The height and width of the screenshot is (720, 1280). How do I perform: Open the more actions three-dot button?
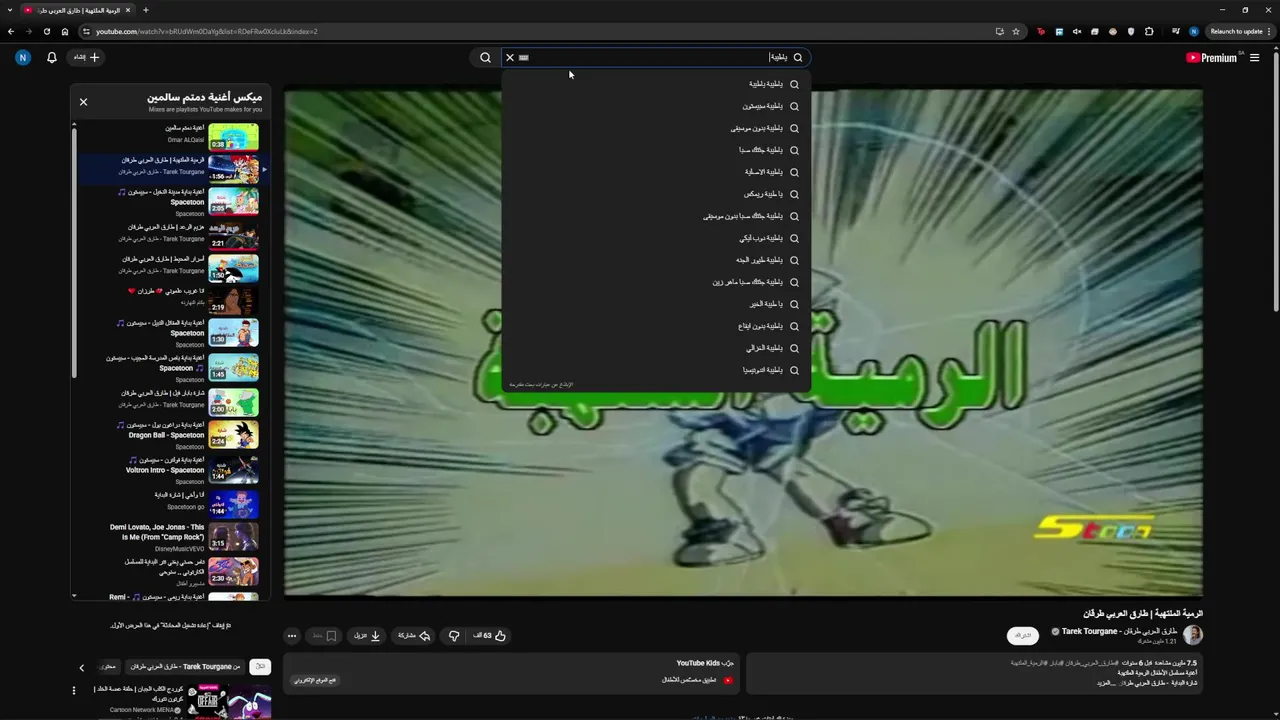tap(292, 635)
